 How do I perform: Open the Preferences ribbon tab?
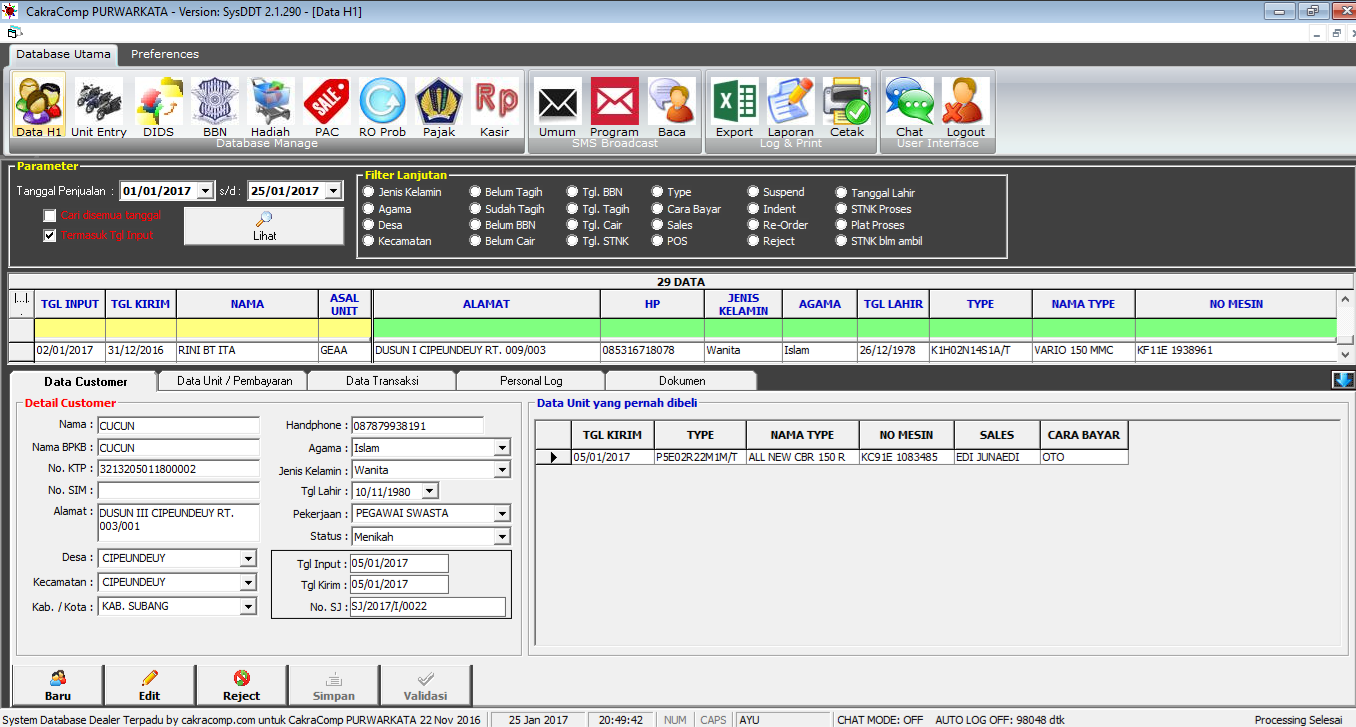coord(165,54)
